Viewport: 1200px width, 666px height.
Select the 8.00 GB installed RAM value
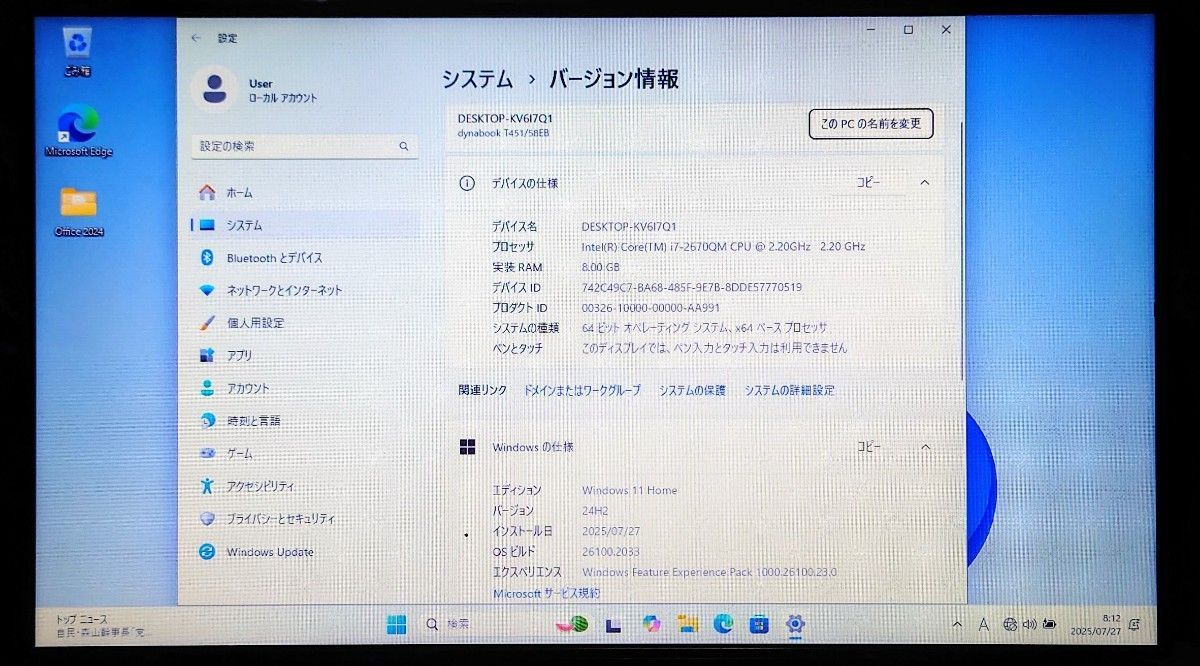tap(601, 267)
